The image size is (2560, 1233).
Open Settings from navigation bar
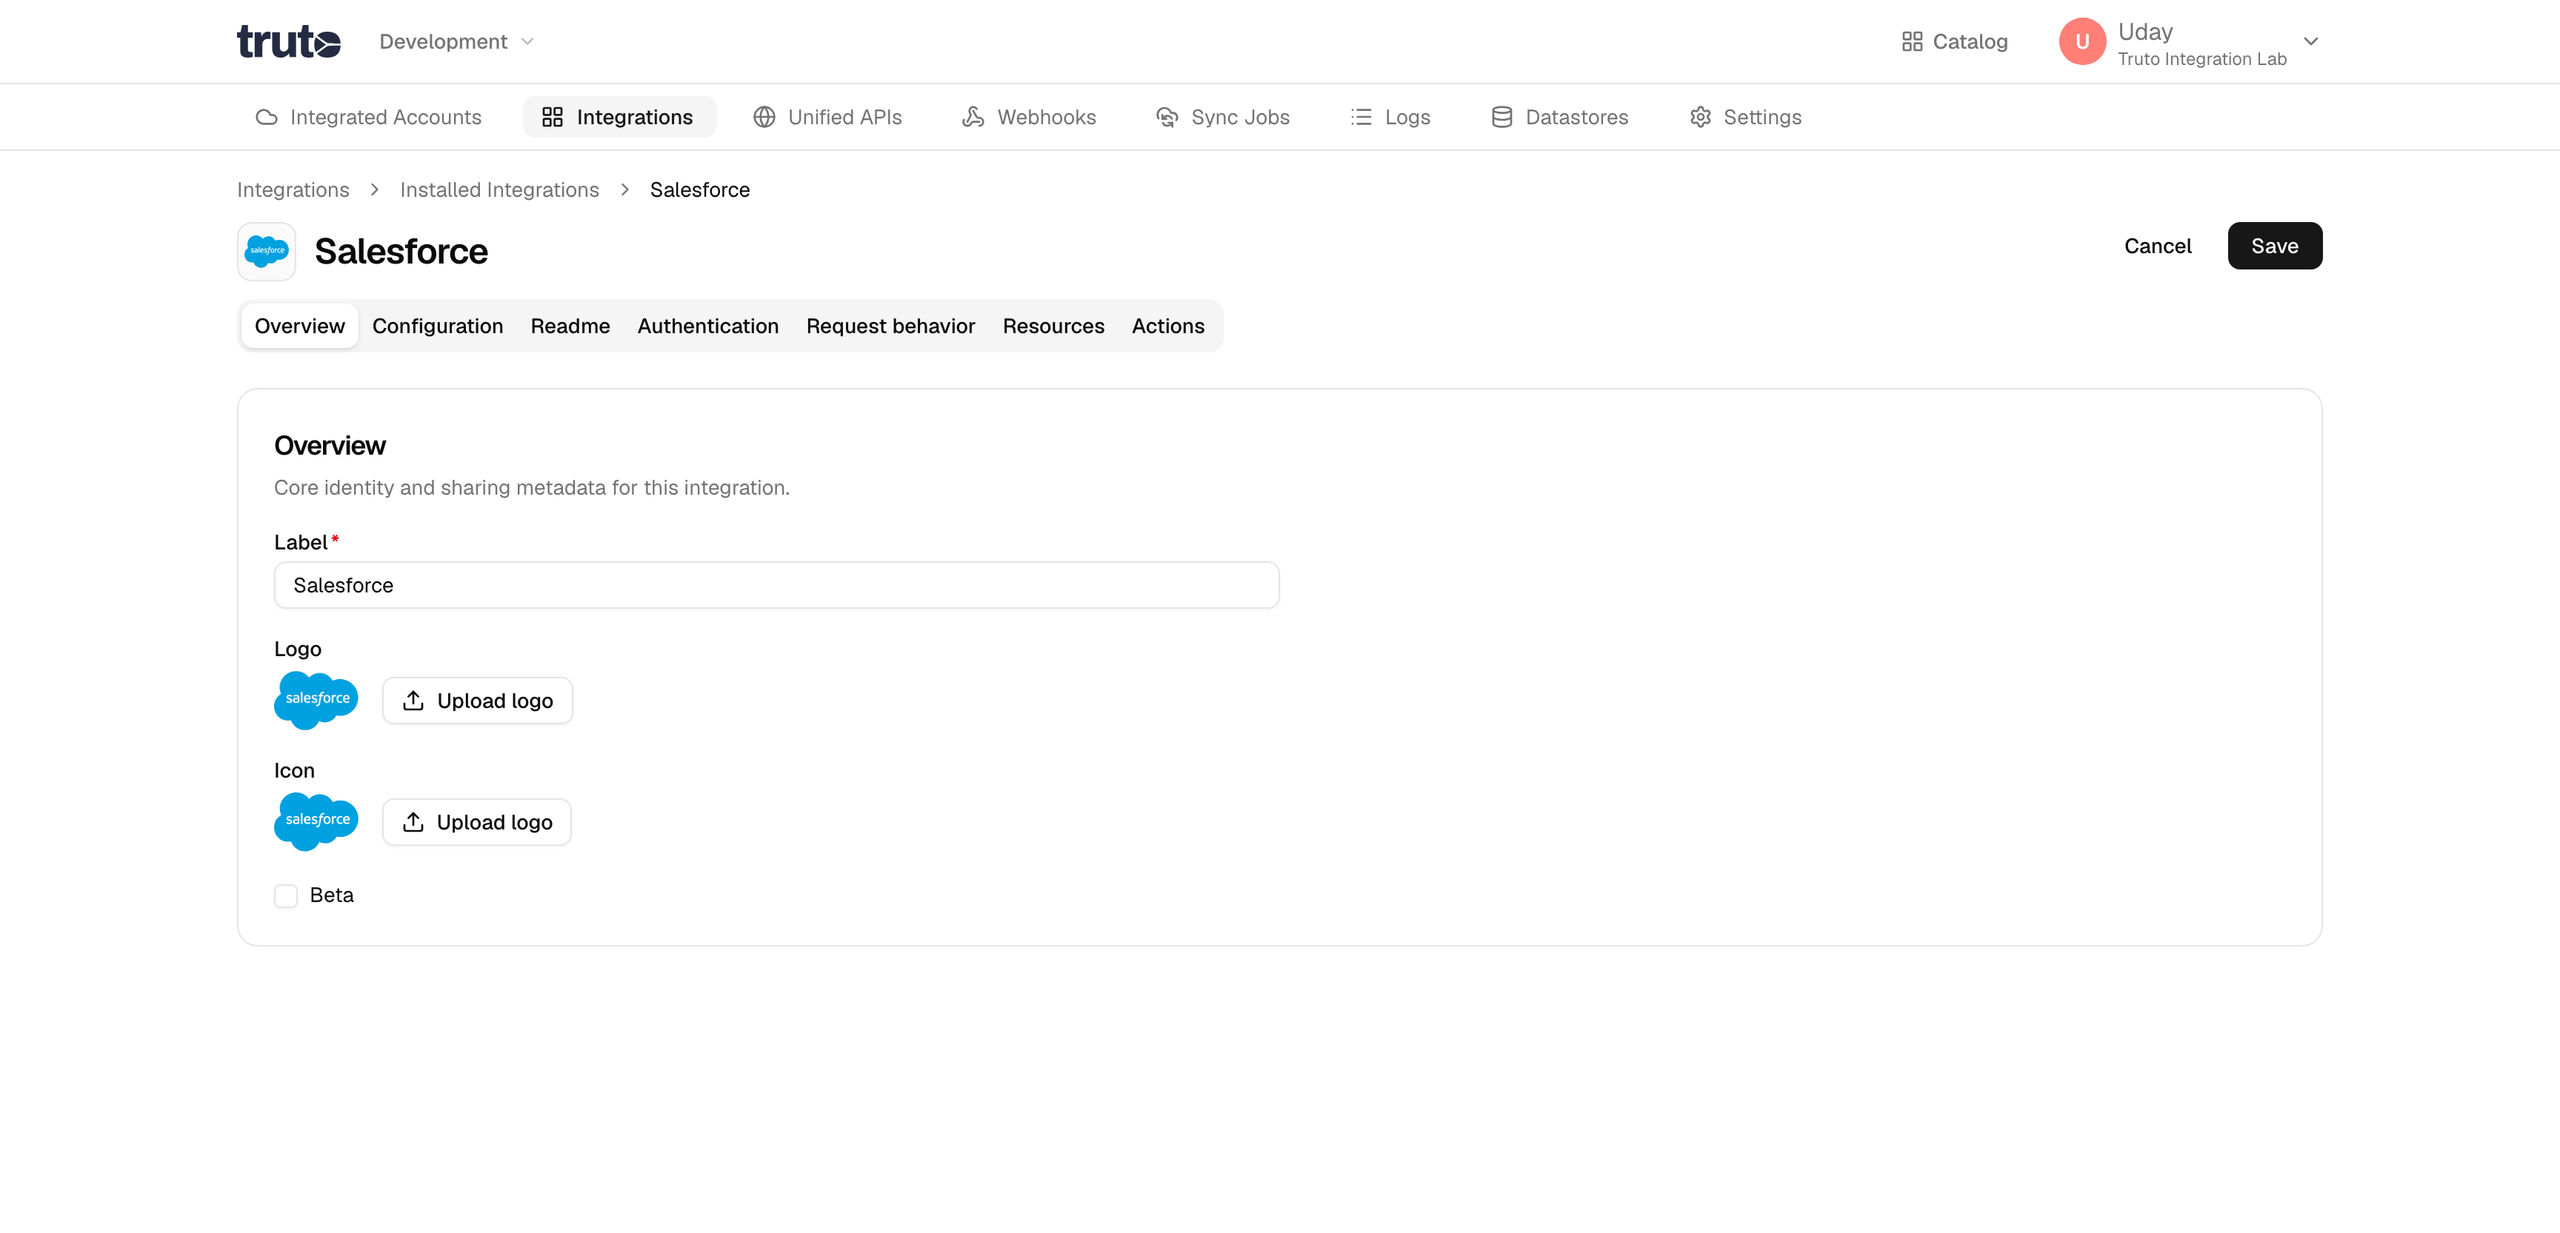[x=1746, y=117]
